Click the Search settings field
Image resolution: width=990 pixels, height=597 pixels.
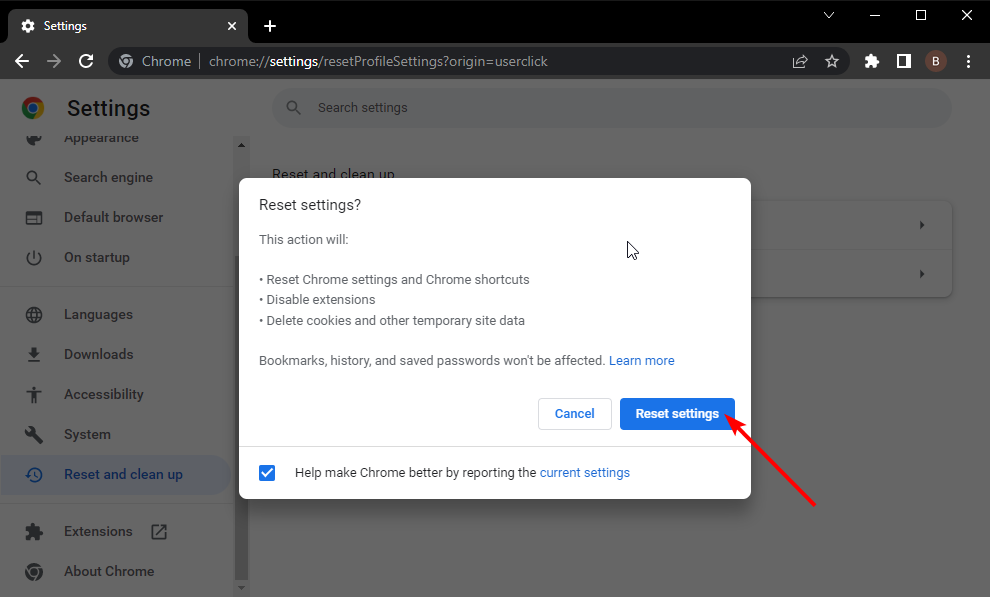click(x=610, y=108)
